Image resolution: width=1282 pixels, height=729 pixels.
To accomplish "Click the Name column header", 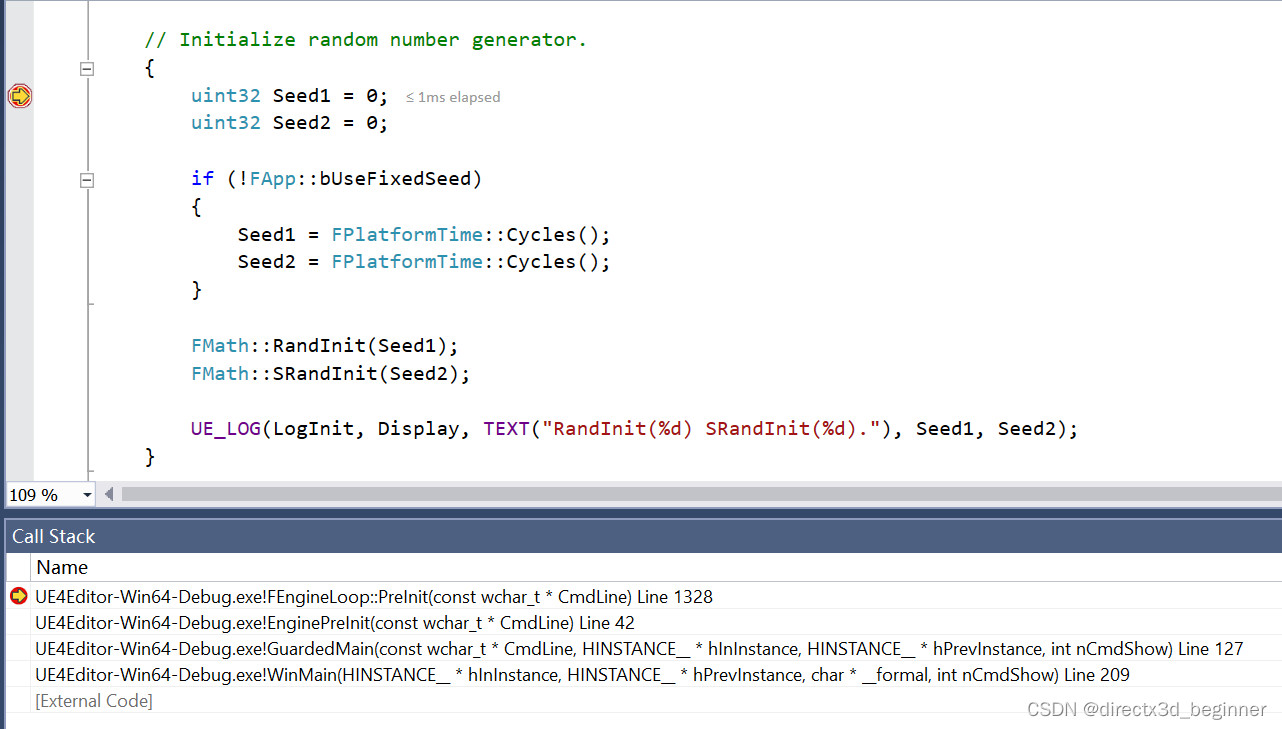I will [x=62, y=567].
